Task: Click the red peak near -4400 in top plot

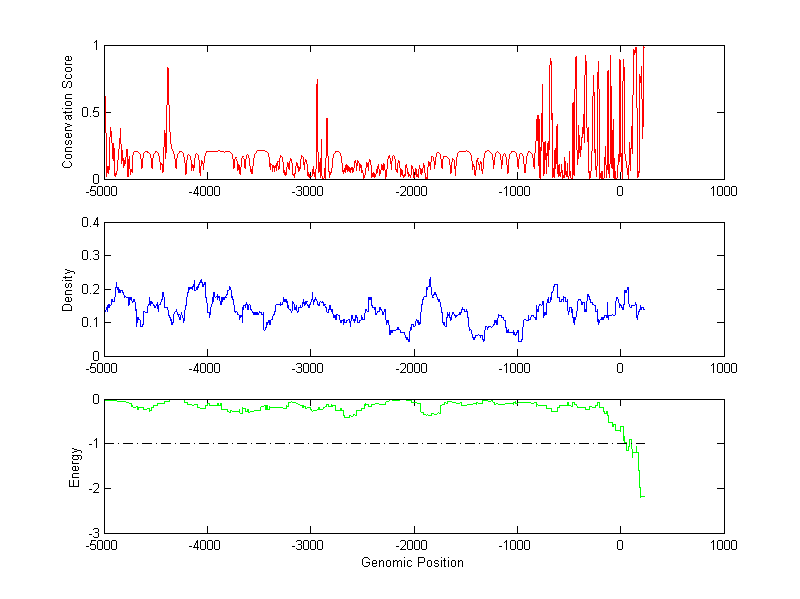Action: pos(167,70)
